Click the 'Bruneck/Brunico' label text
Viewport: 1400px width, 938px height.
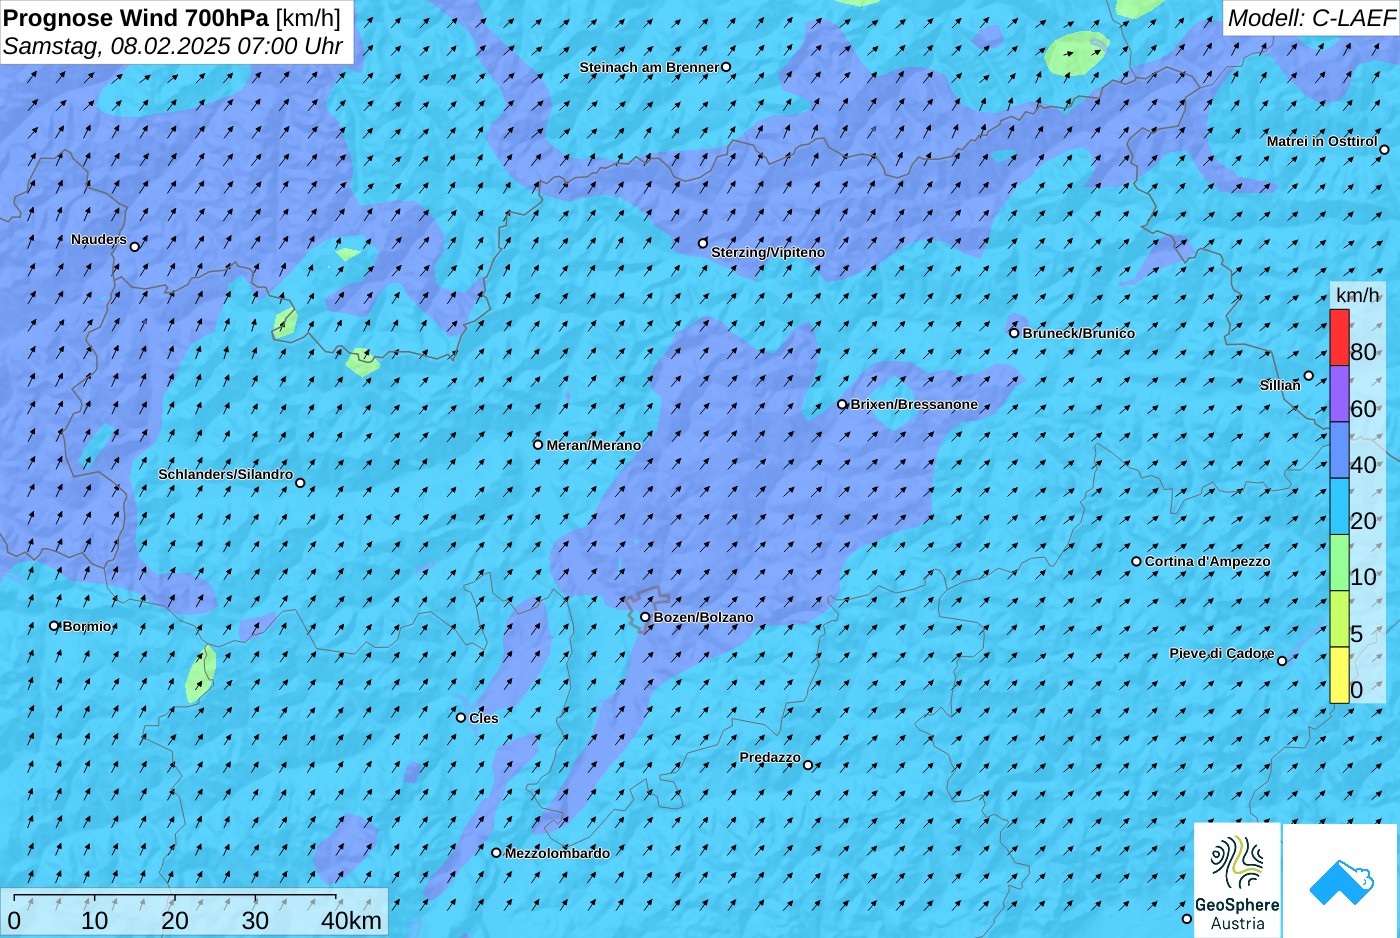(1079, 333)
